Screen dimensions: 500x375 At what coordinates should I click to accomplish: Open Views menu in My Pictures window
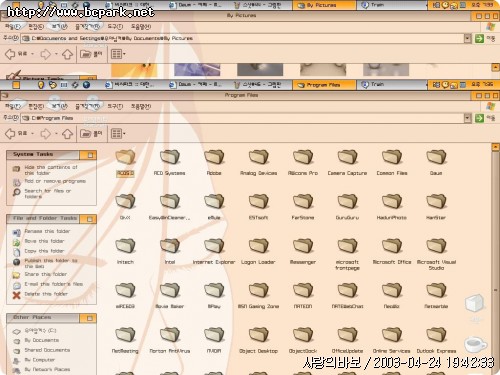point(118,54)
